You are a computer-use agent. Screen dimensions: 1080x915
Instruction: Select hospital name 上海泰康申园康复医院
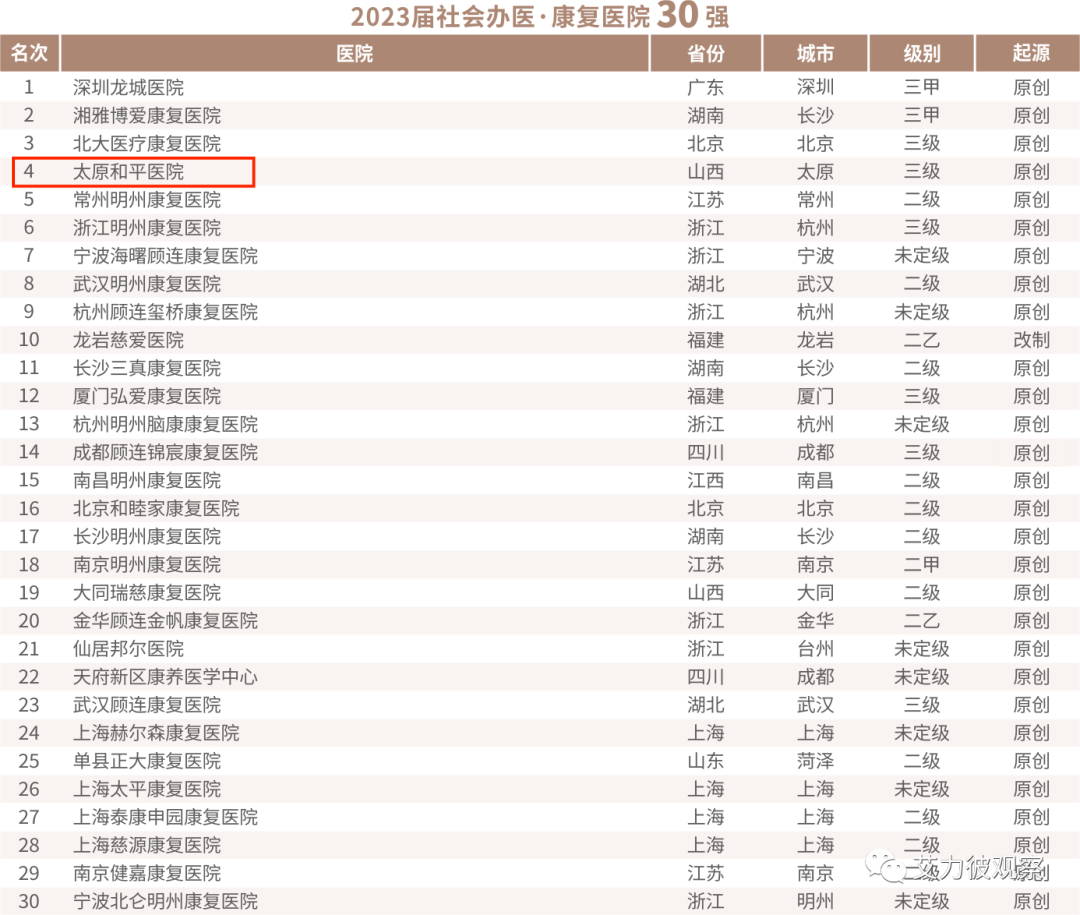[x=165, y=817]
